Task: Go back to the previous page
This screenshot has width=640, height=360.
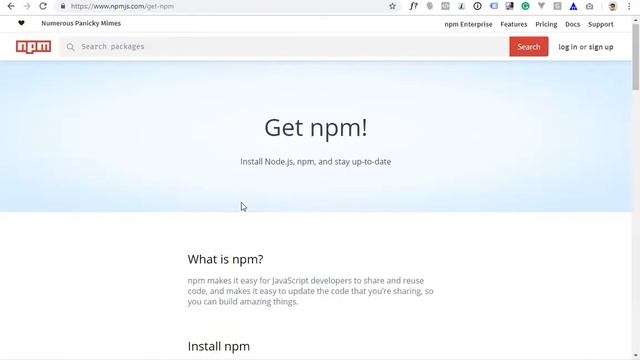Action: [11, 6]
